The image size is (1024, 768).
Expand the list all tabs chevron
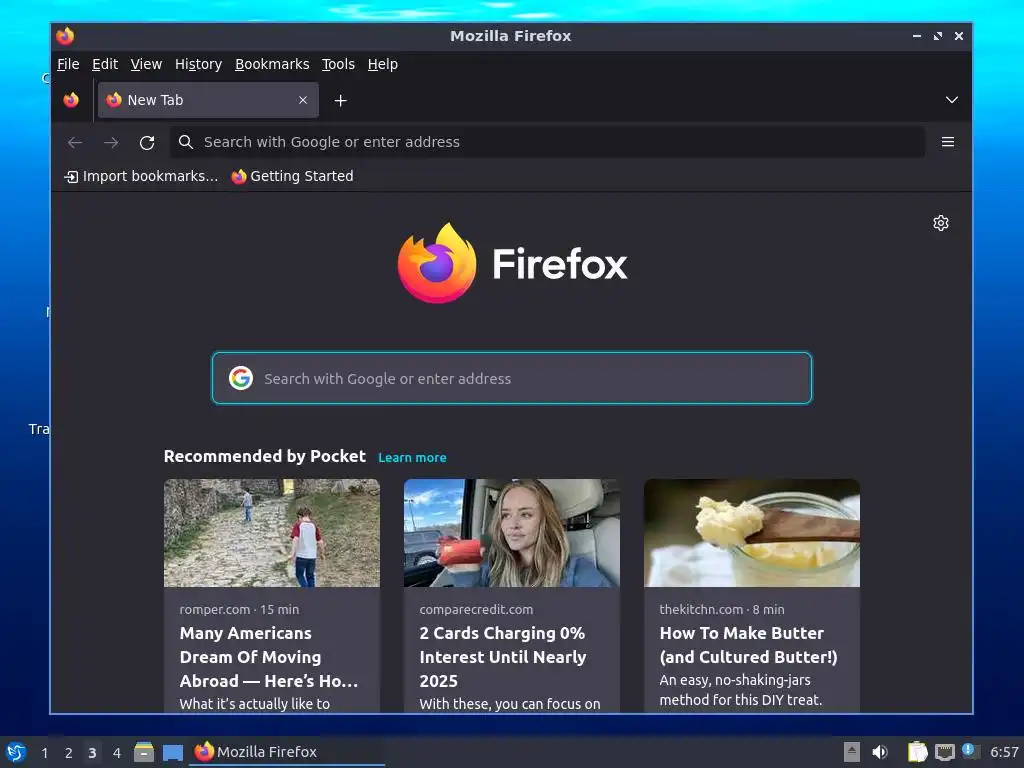point(952,100)
